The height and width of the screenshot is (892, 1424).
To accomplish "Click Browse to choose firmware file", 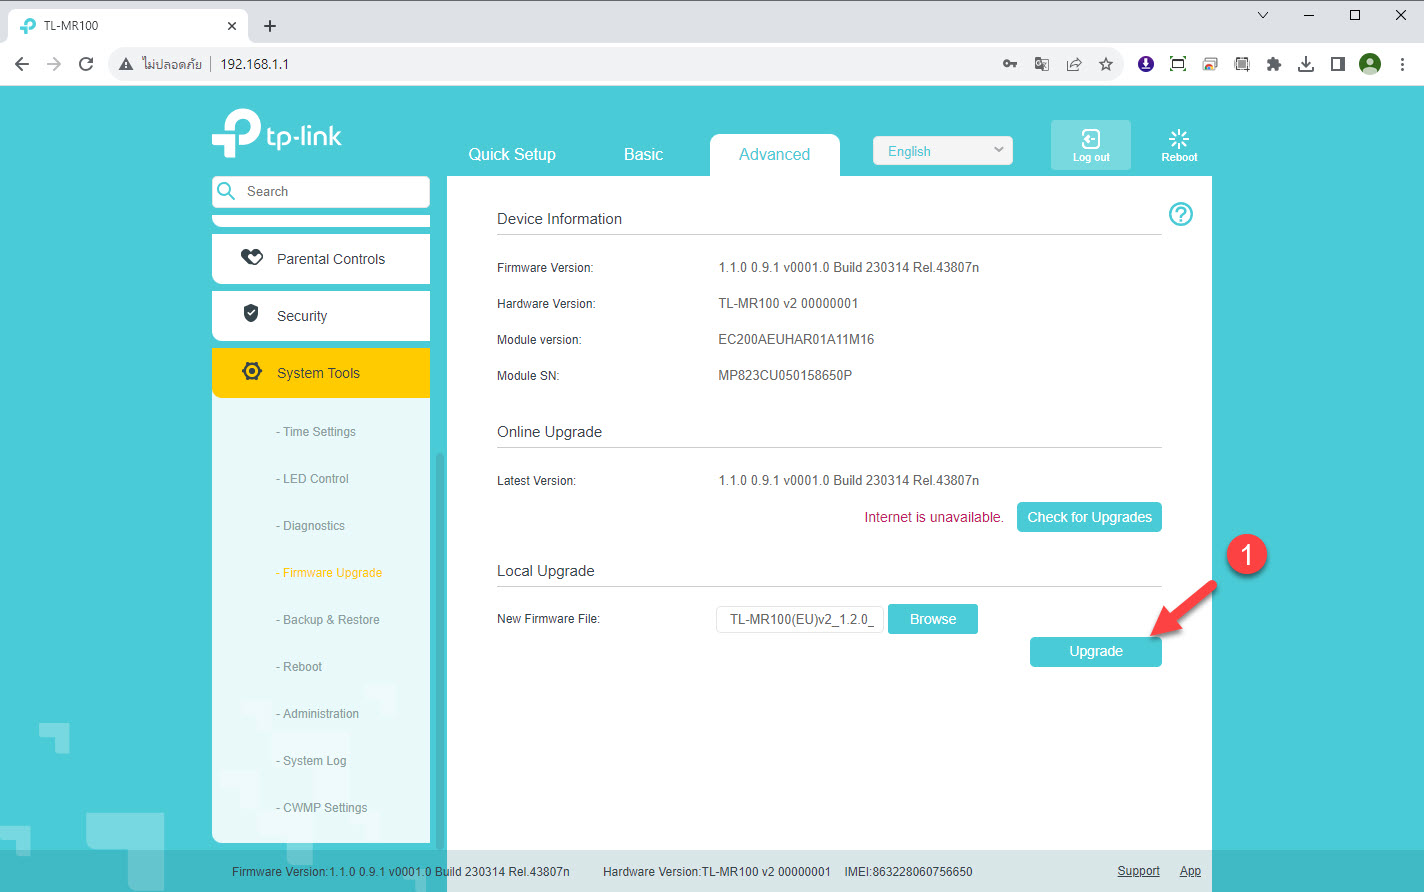I will (x=932, y=619).
